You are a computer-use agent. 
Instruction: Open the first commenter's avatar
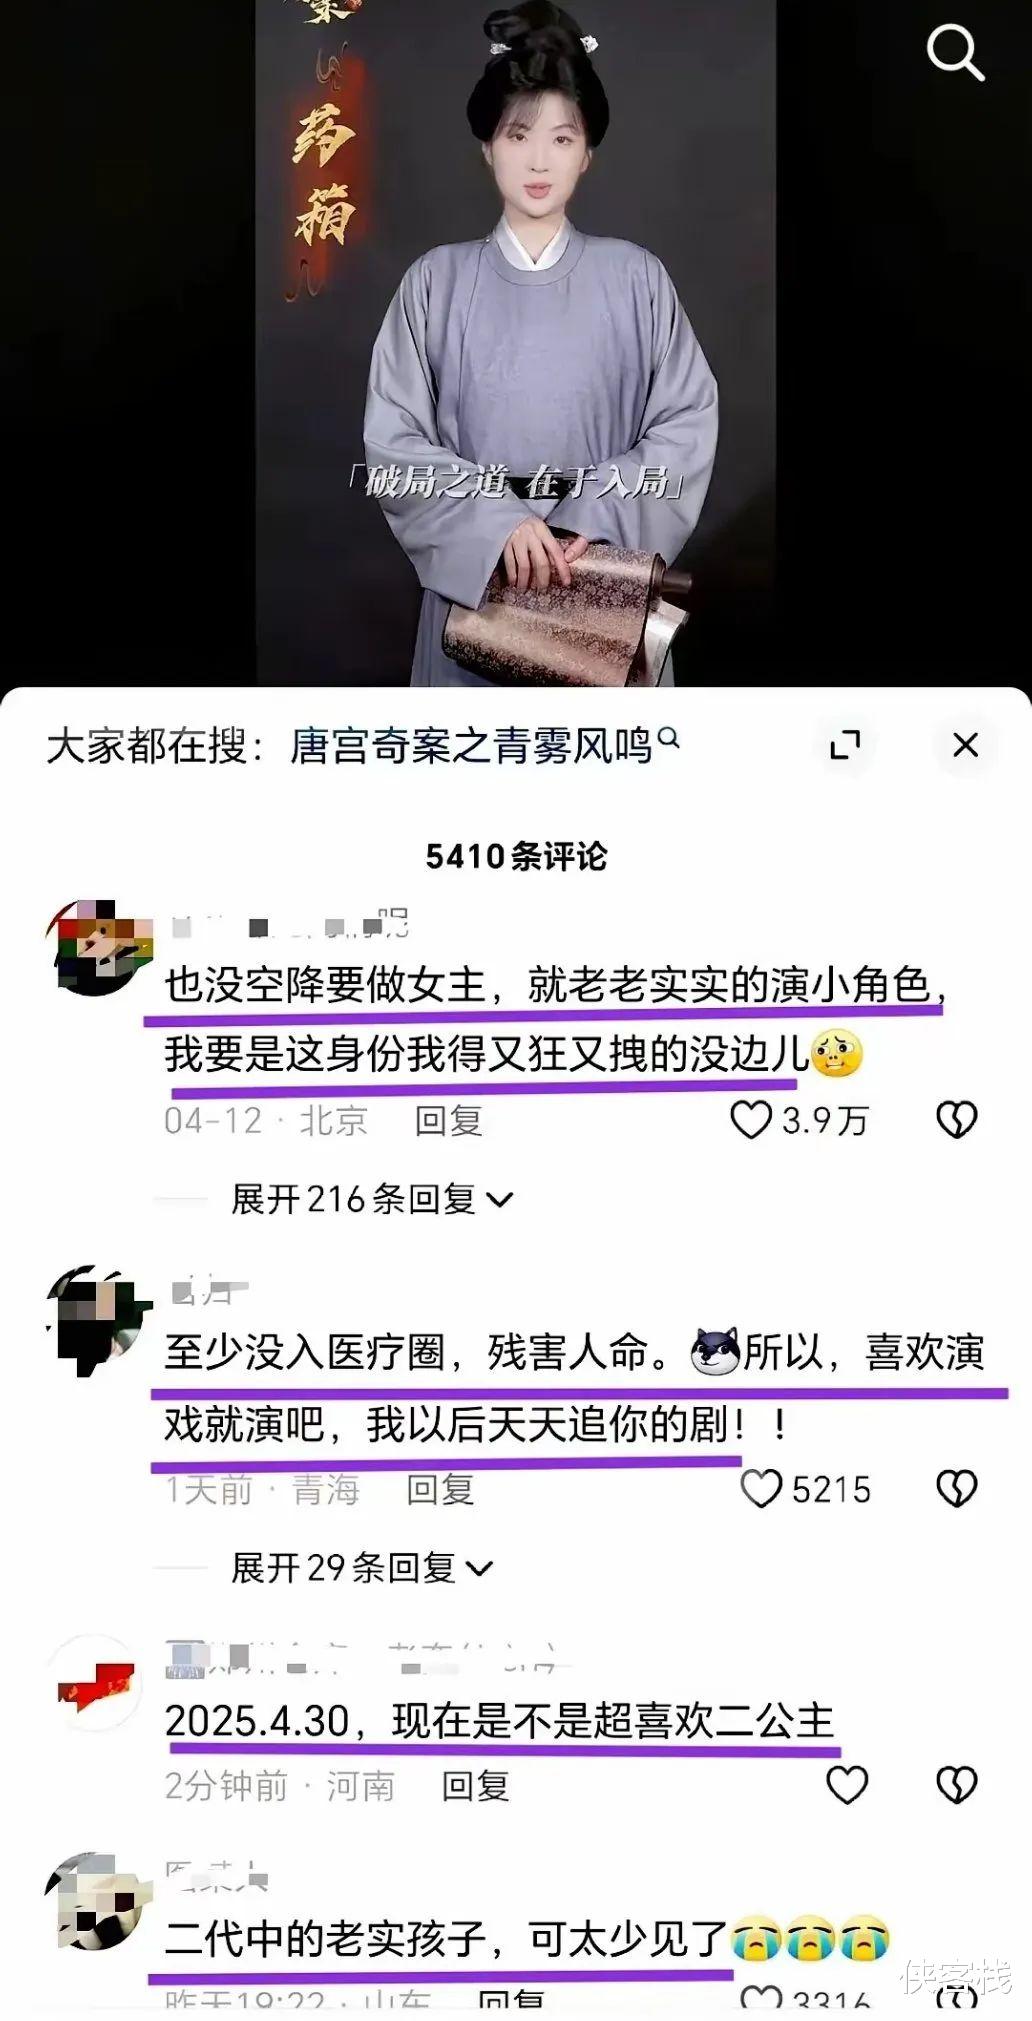[98, 947]
